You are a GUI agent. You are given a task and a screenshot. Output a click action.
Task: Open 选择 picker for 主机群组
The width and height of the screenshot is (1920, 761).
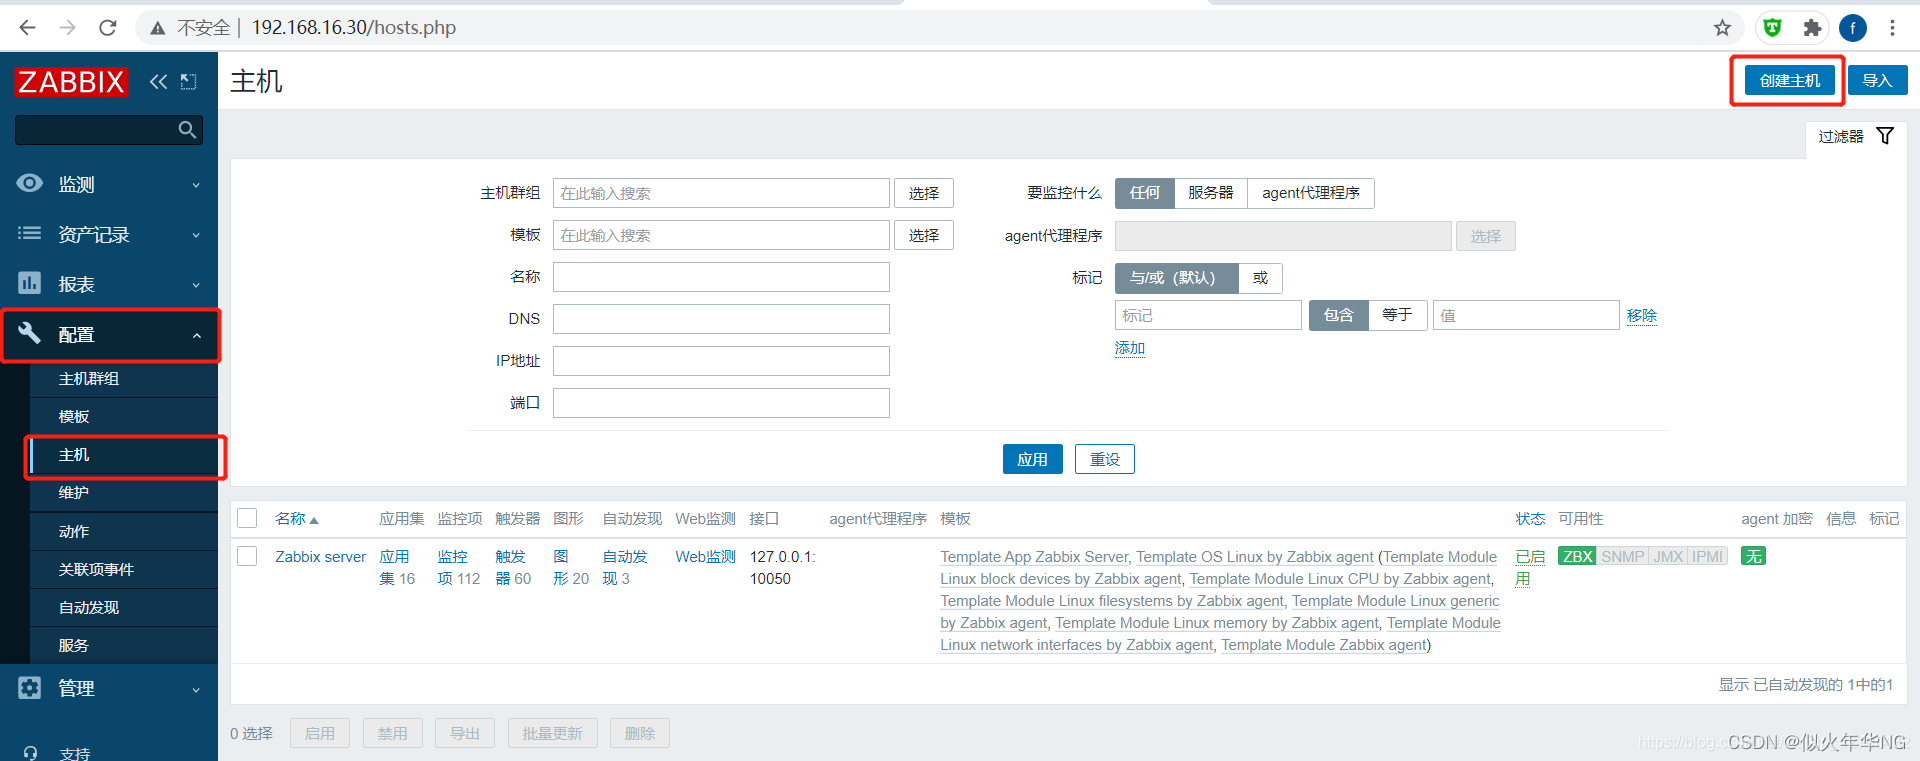[x=924, y=193]
